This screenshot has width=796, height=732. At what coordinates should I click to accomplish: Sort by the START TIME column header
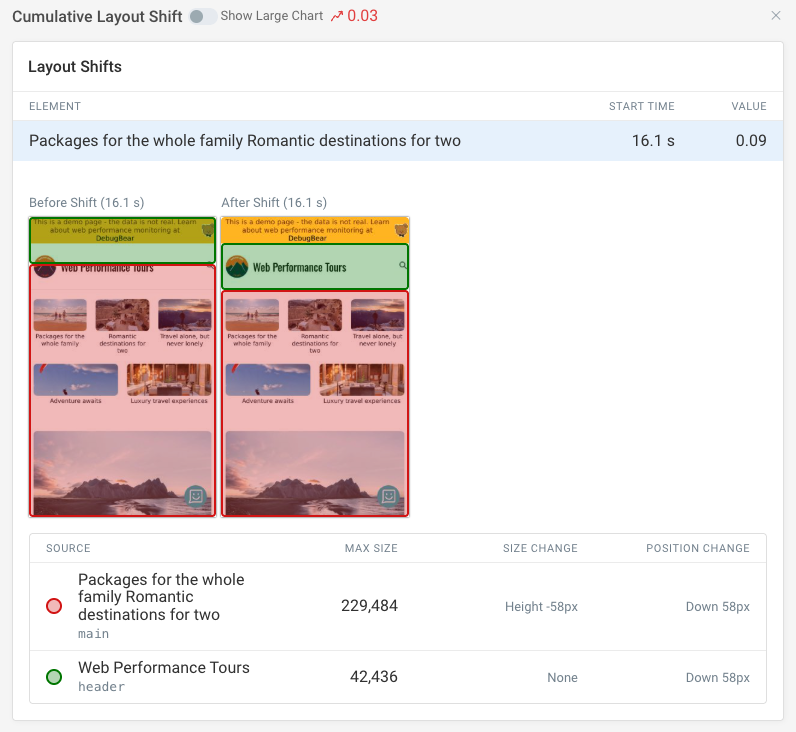(x=641, y=106)
